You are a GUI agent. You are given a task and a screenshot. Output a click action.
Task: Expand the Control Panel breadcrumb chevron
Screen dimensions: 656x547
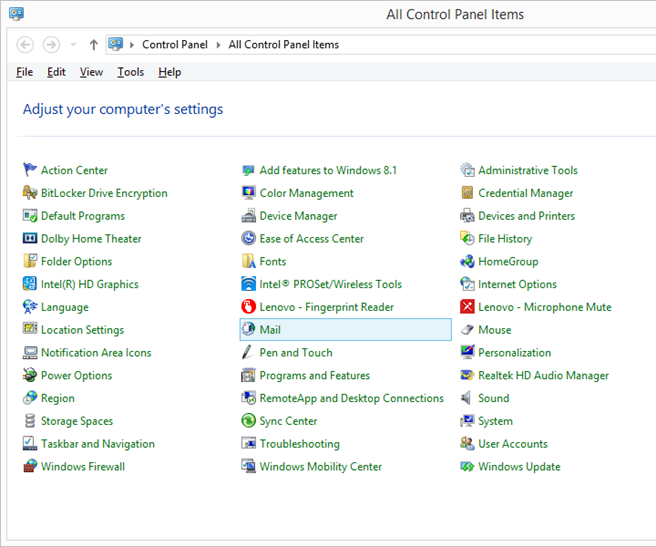(219, 45)
